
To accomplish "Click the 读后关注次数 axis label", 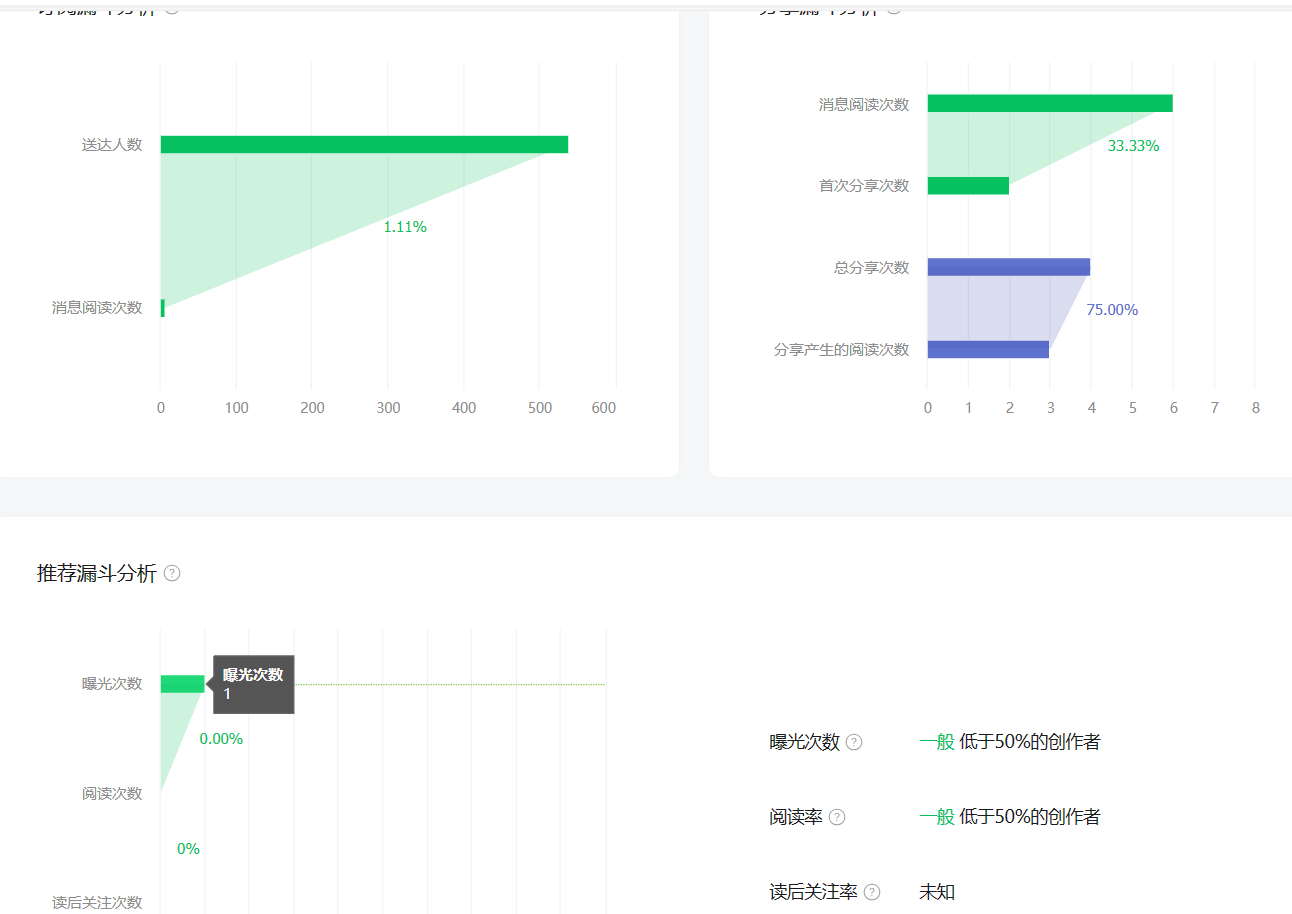I will pos(97,902).
